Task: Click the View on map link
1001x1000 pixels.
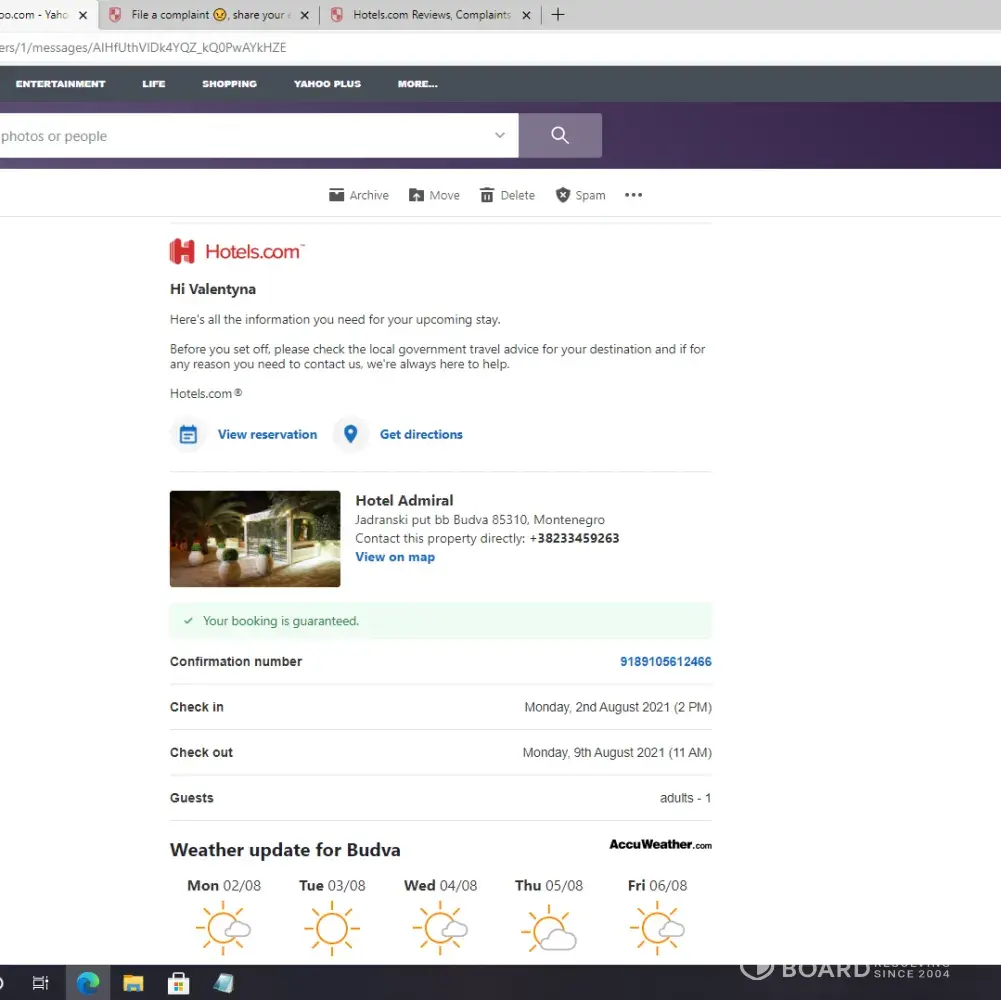Action: point(395,557)
